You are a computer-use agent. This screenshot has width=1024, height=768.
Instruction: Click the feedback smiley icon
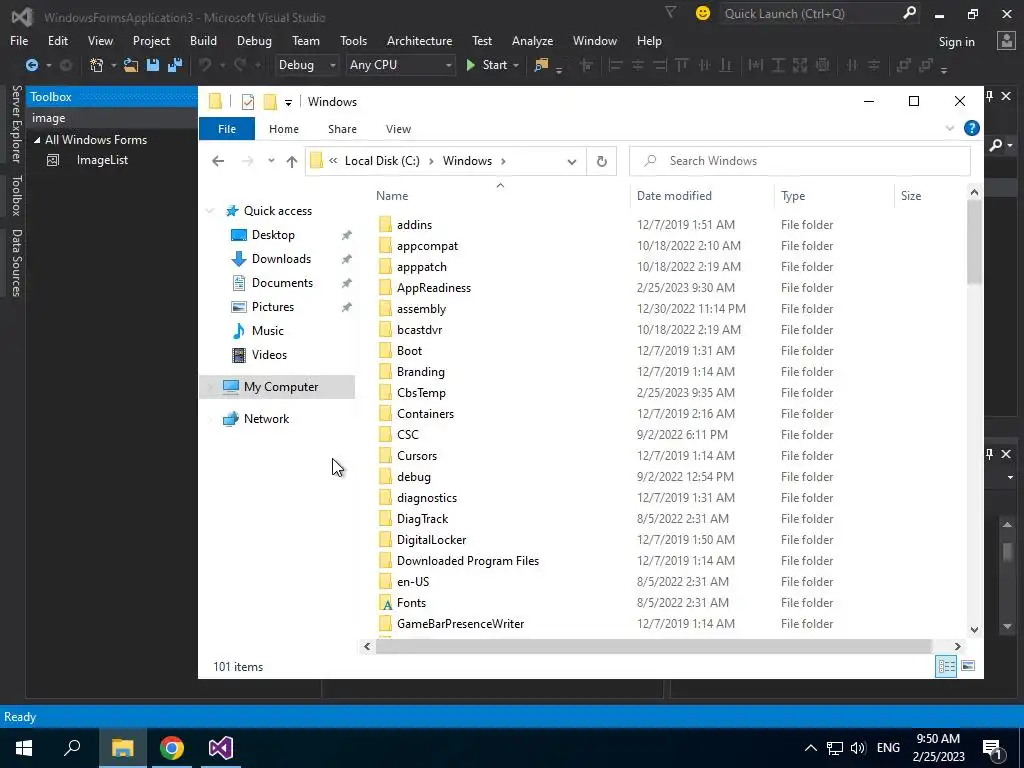pyautogui.click(x=703, y=13)
